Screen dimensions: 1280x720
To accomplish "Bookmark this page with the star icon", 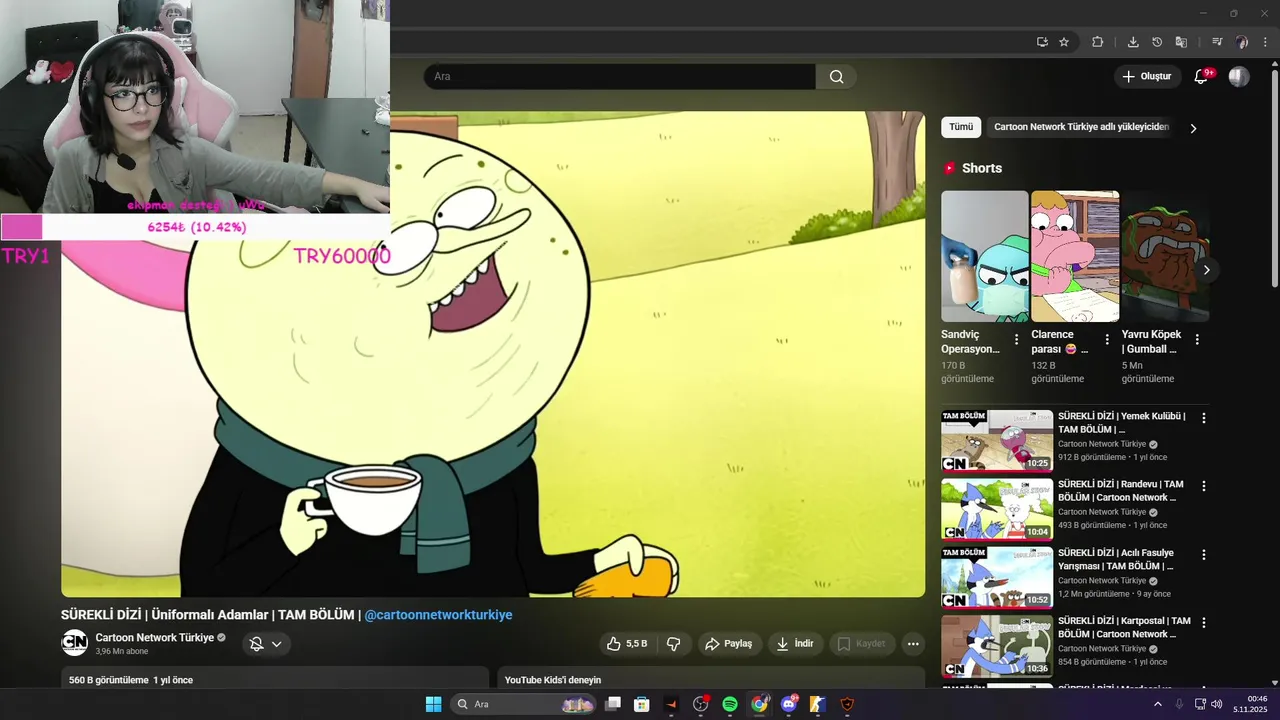I will (1064, 42).
